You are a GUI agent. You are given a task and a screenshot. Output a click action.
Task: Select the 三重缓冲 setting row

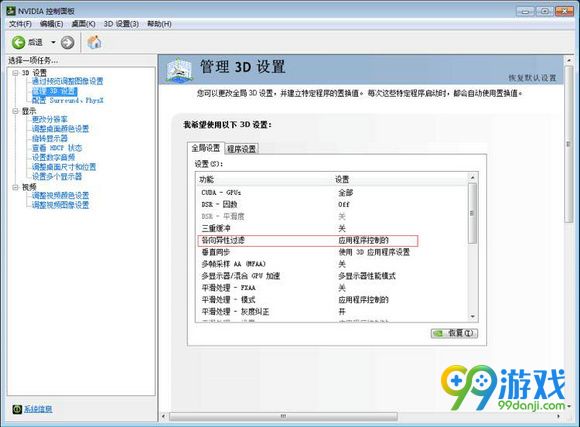[332, 228]
